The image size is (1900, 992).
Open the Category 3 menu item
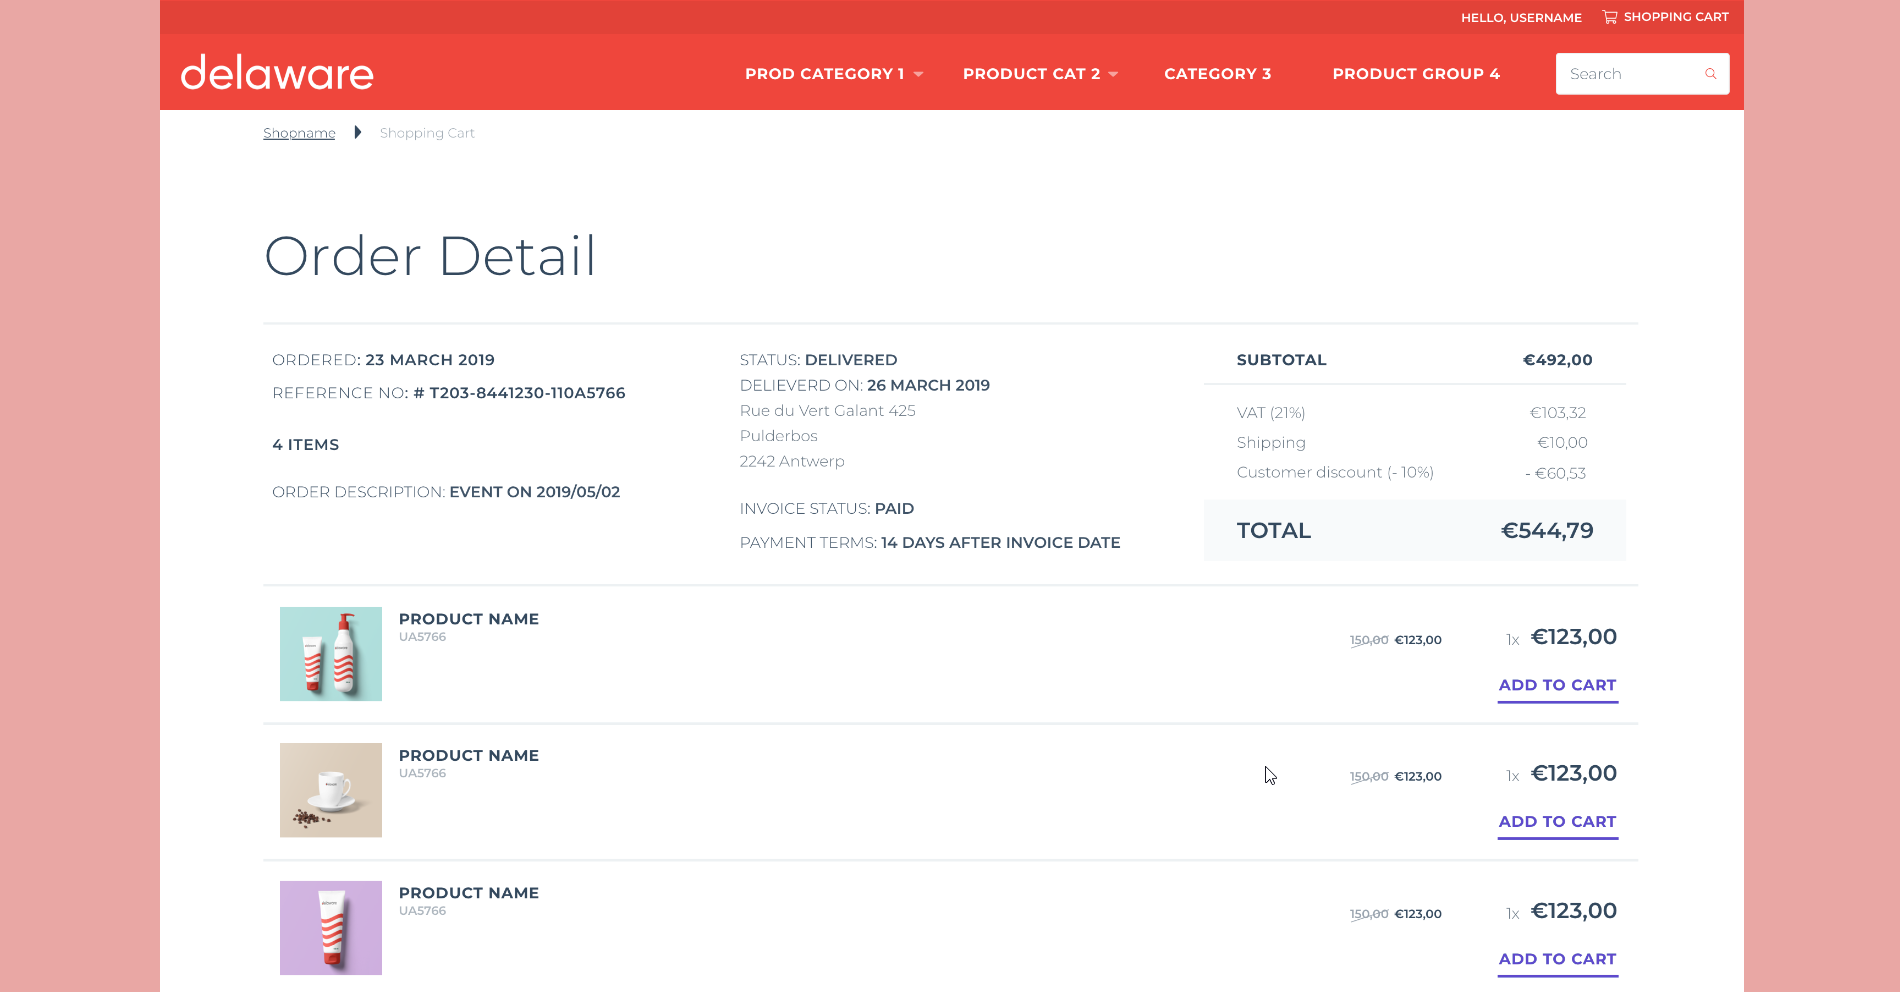pyautogui.click(x=1217, y=74)
